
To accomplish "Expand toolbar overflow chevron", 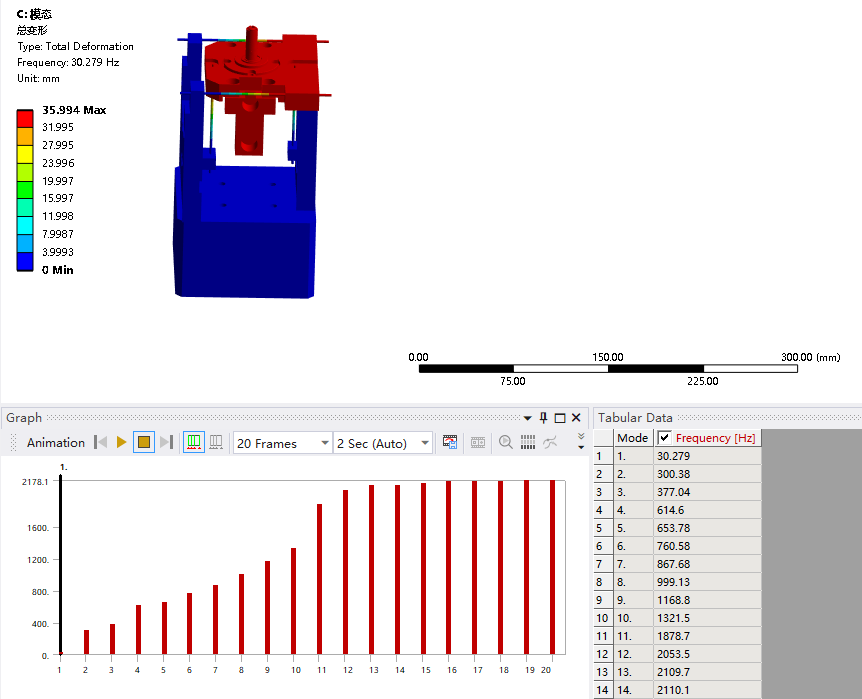I will click(581, 442).
